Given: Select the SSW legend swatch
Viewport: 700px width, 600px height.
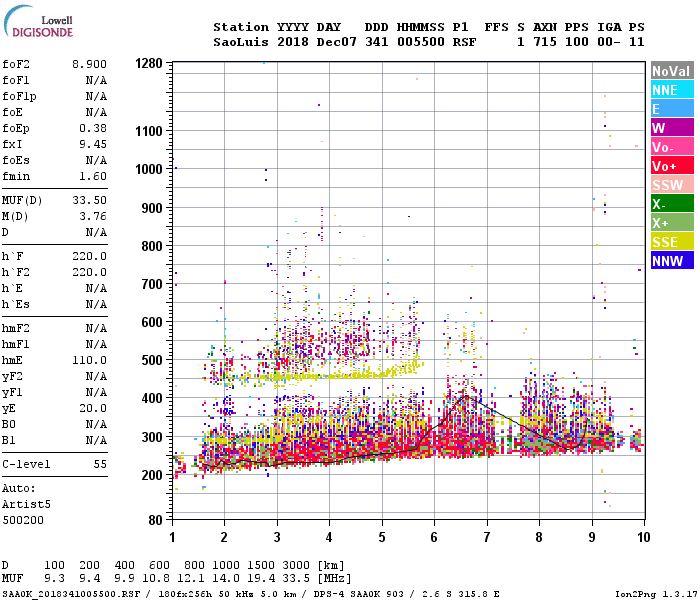Looking at the screenshot, I should coord(672,184).
